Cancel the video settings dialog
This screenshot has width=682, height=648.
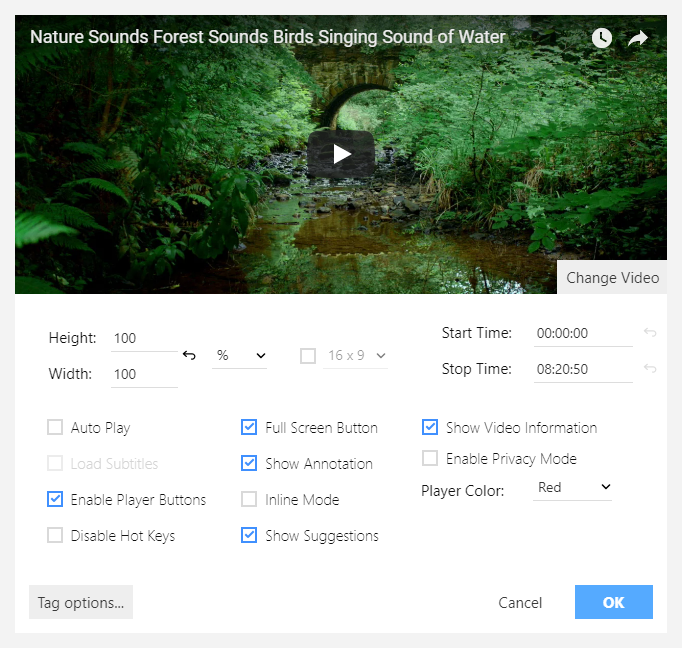(x=520, y=603)
